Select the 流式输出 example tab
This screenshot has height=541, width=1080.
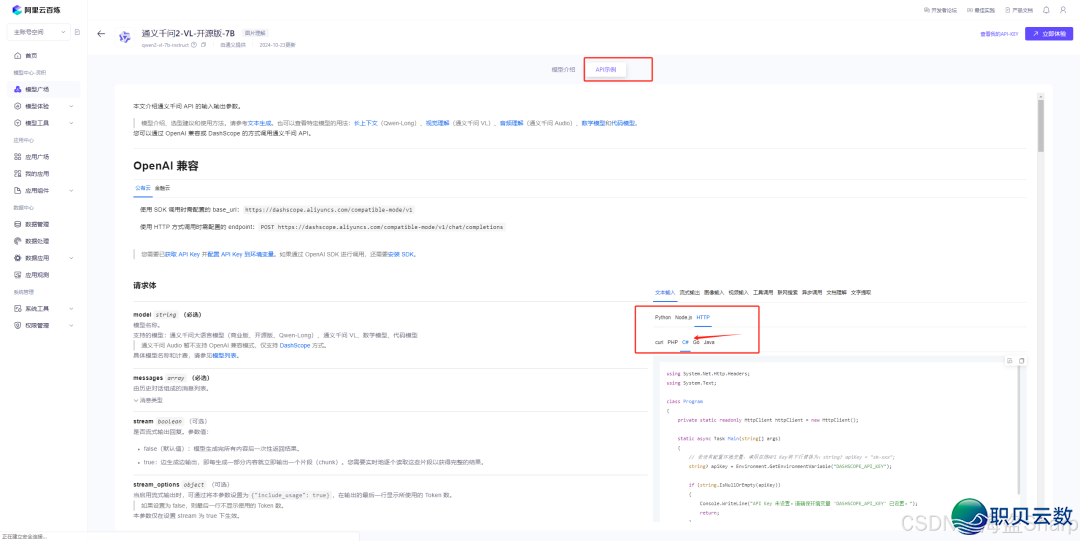click(x=689, y=292)
